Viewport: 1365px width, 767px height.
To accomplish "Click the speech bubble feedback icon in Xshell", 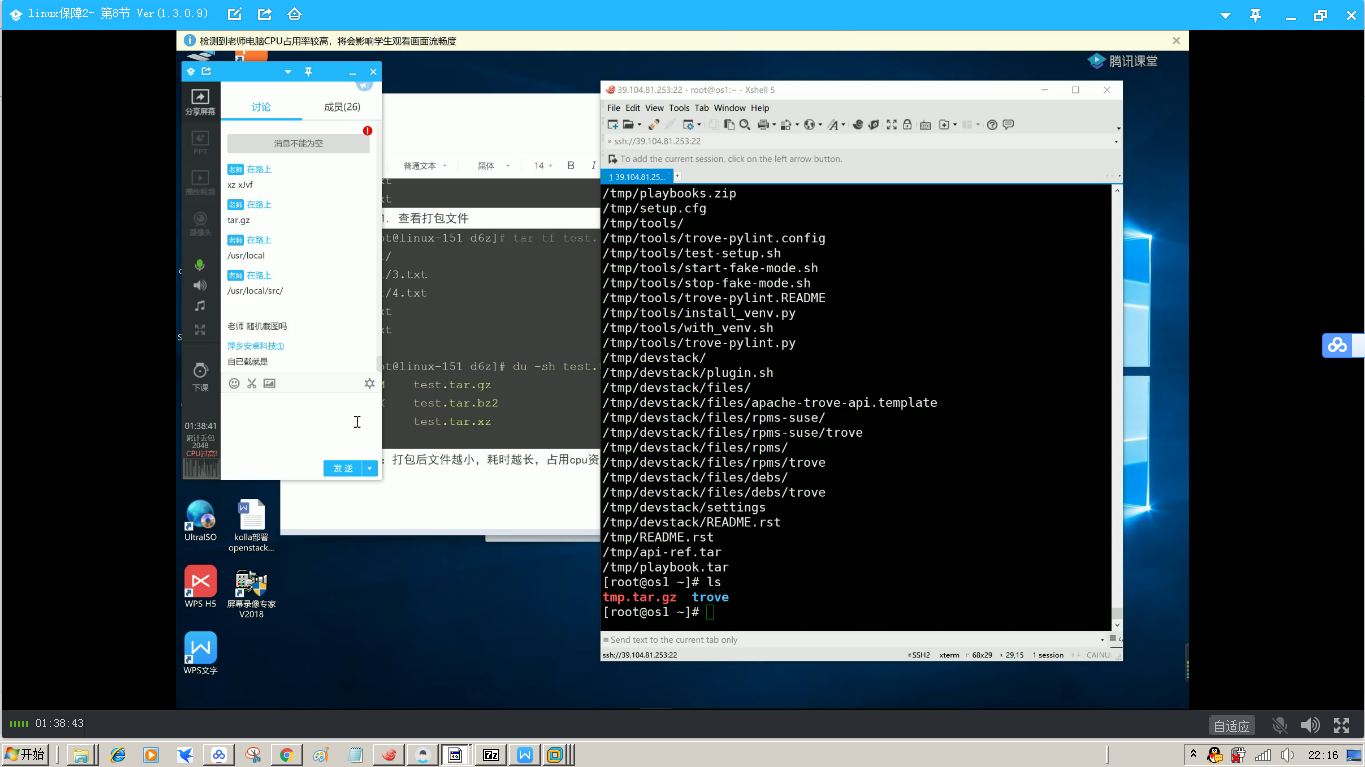I will [1008, 125].
